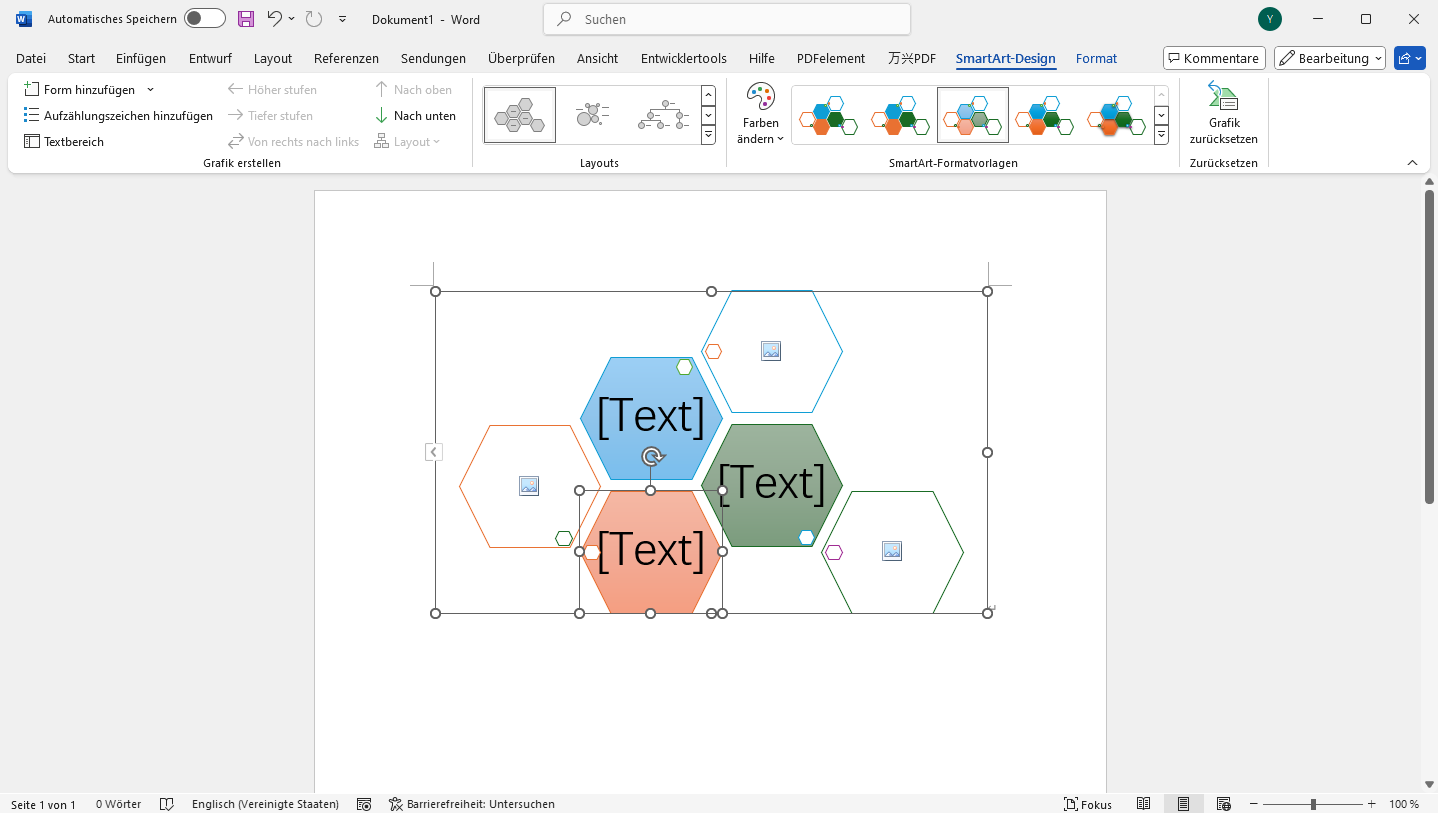Open the user account avatar Y

click(x=1270, y=19)
